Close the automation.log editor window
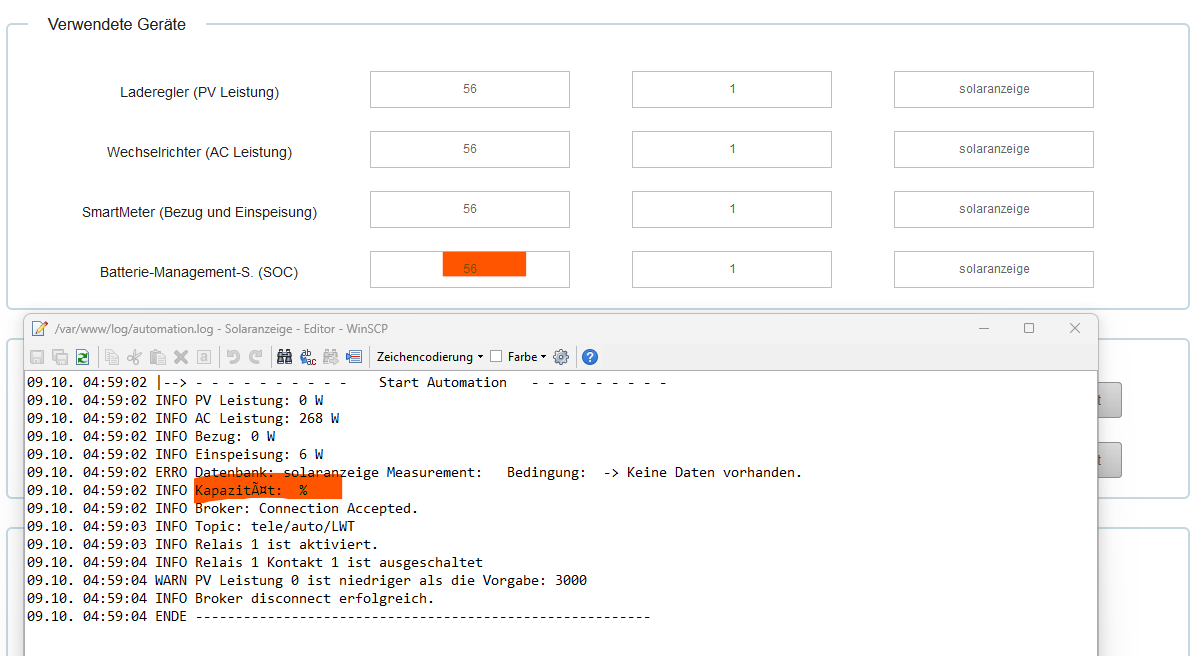Image resolution: width=1204 pixels, height=656 pixels. pyautogui.click(x=1075, y=328)
